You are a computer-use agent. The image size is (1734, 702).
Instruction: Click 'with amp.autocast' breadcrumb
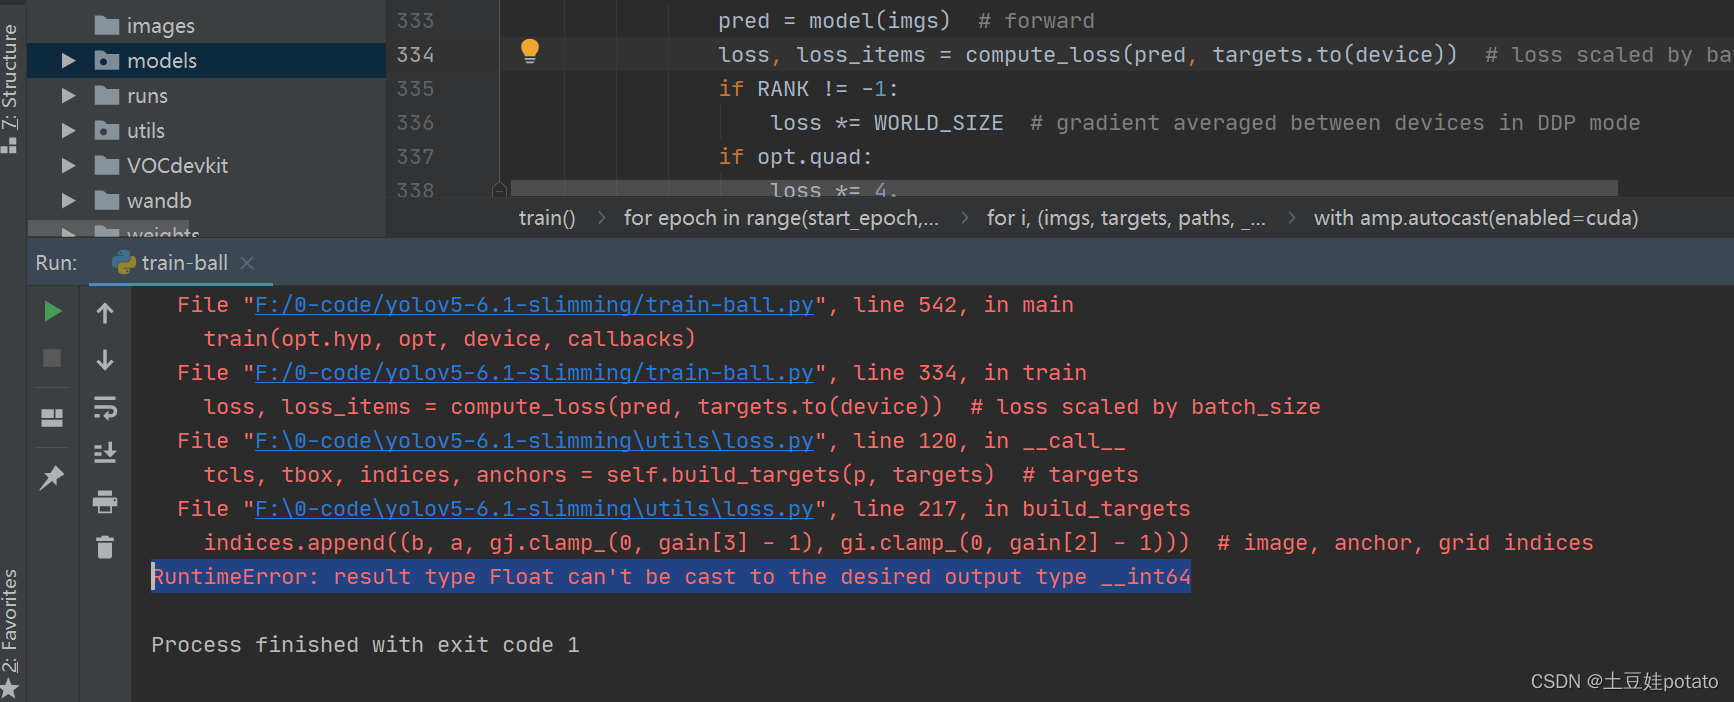pyautogui.click(x=1476, y=218)
